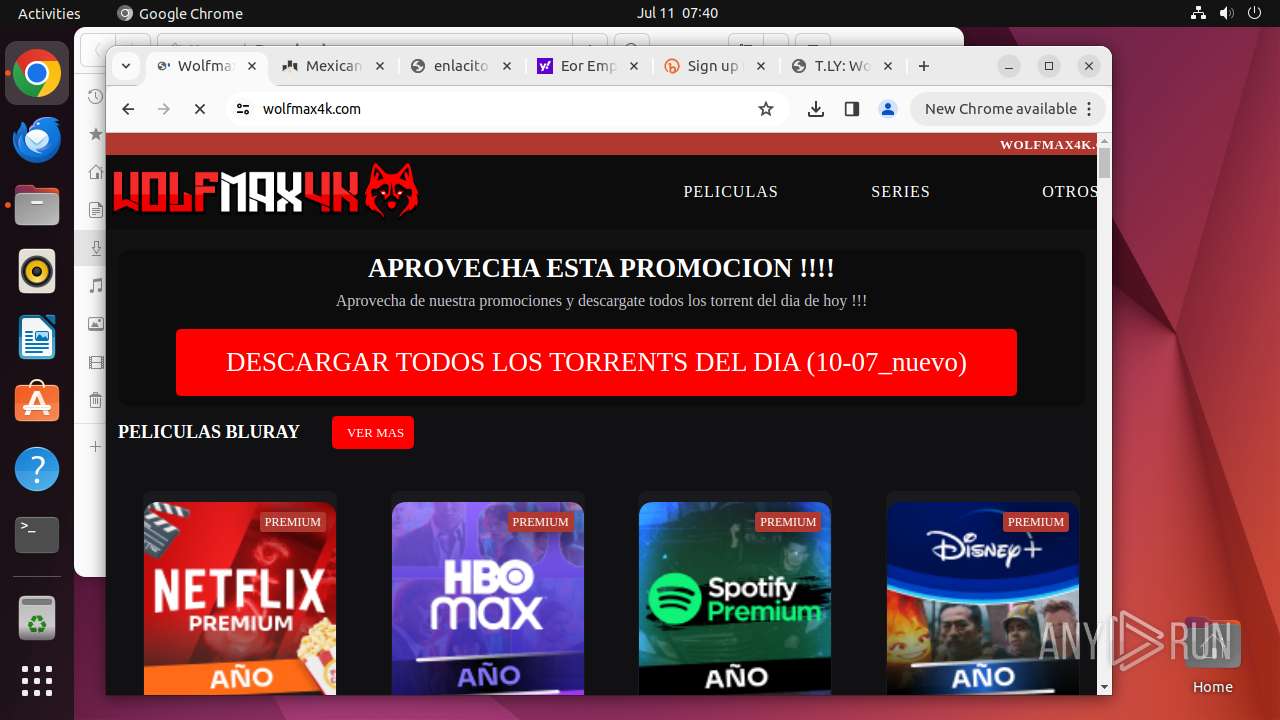Switch to the Eor Emp tab

(x=588, y=66)
